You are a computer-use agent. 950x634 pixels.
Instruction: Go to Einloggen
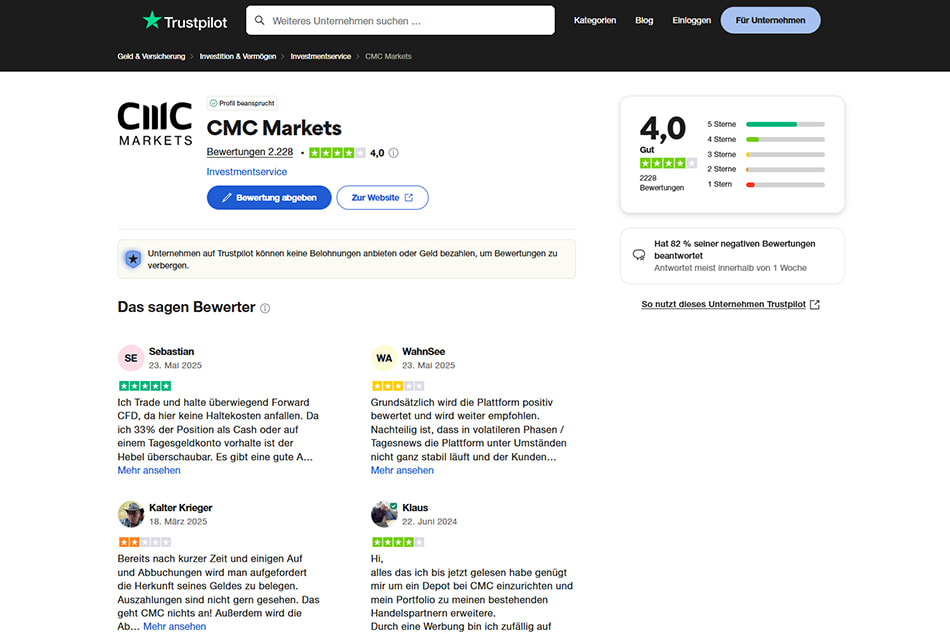tap(691, 21)
